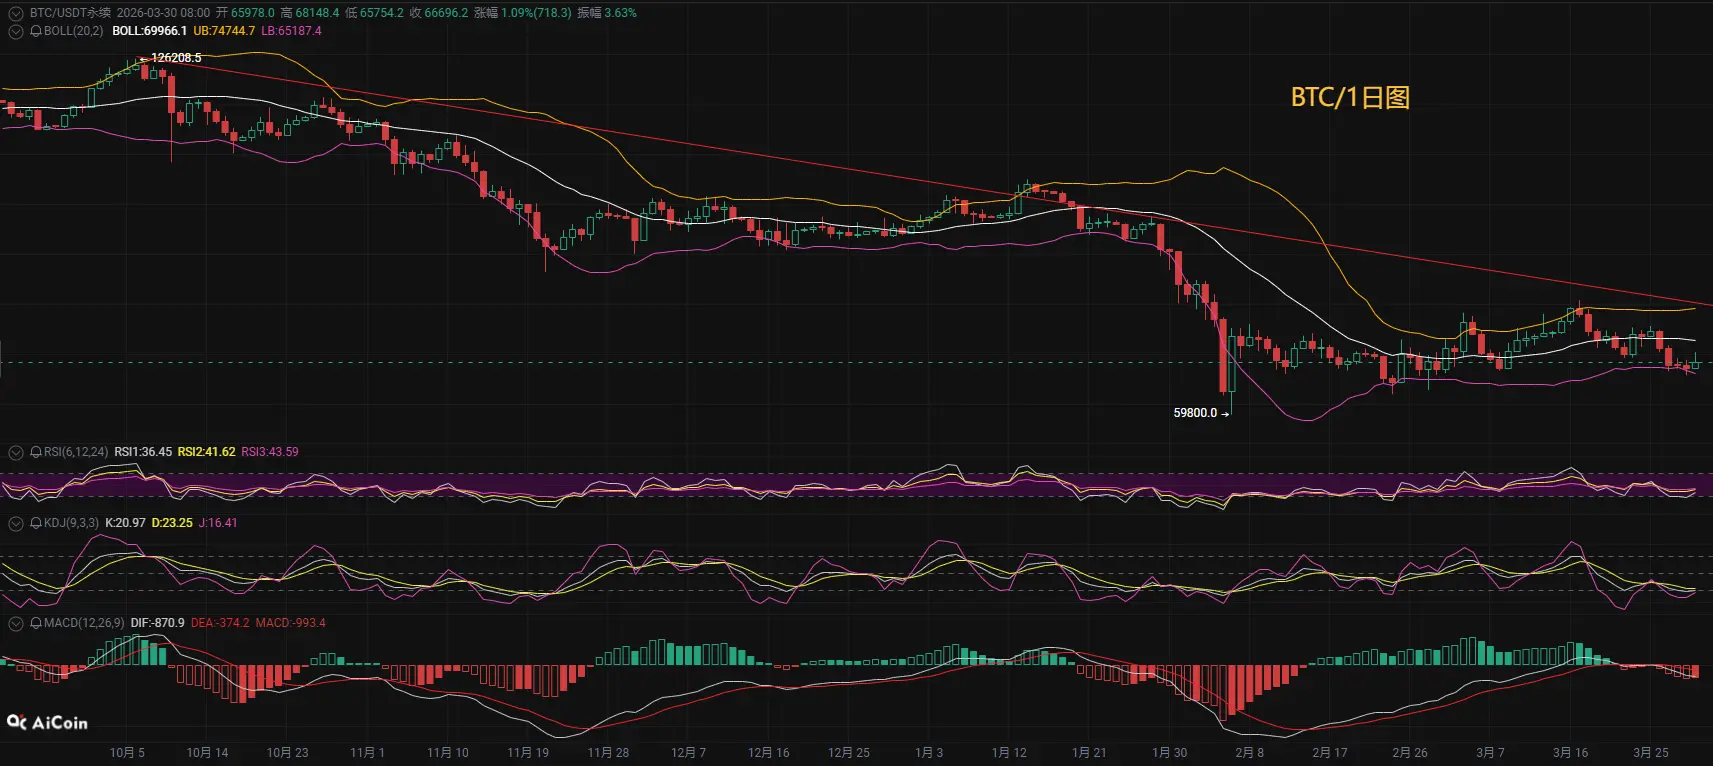This screenshot has height=766, width=1713.
Task: Click the 12月 16 date label
Action: (x=768, y=753)
